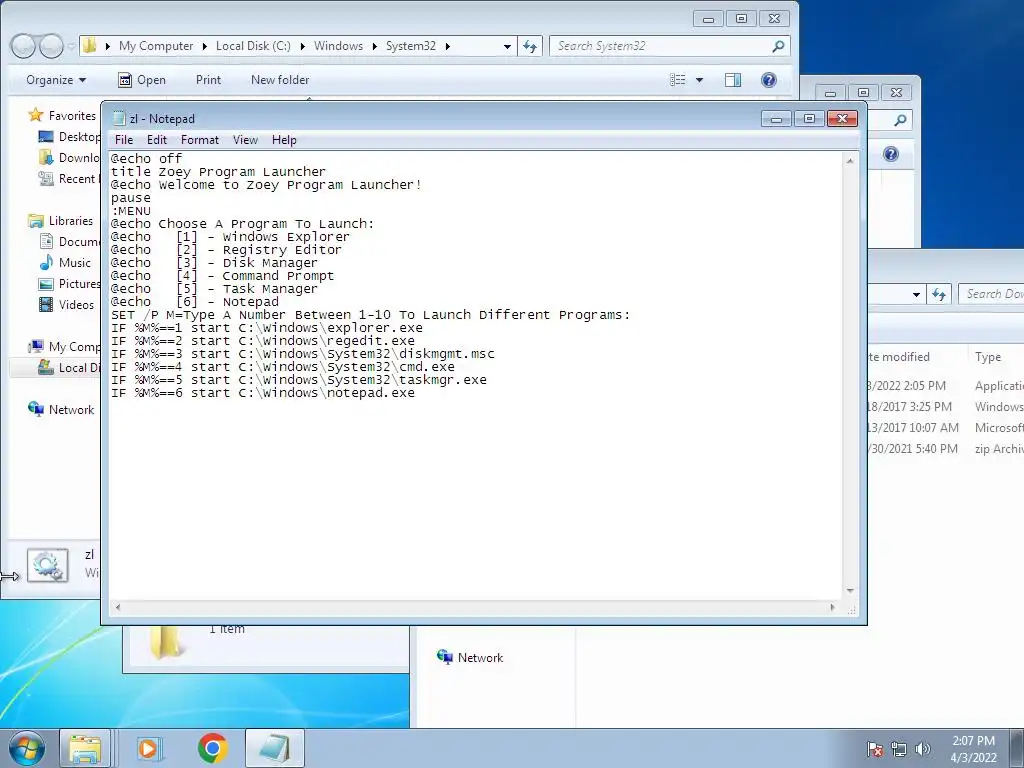Open the Windows Start menu
Viewport: 1024px width, 768px height.
(25, 748)
